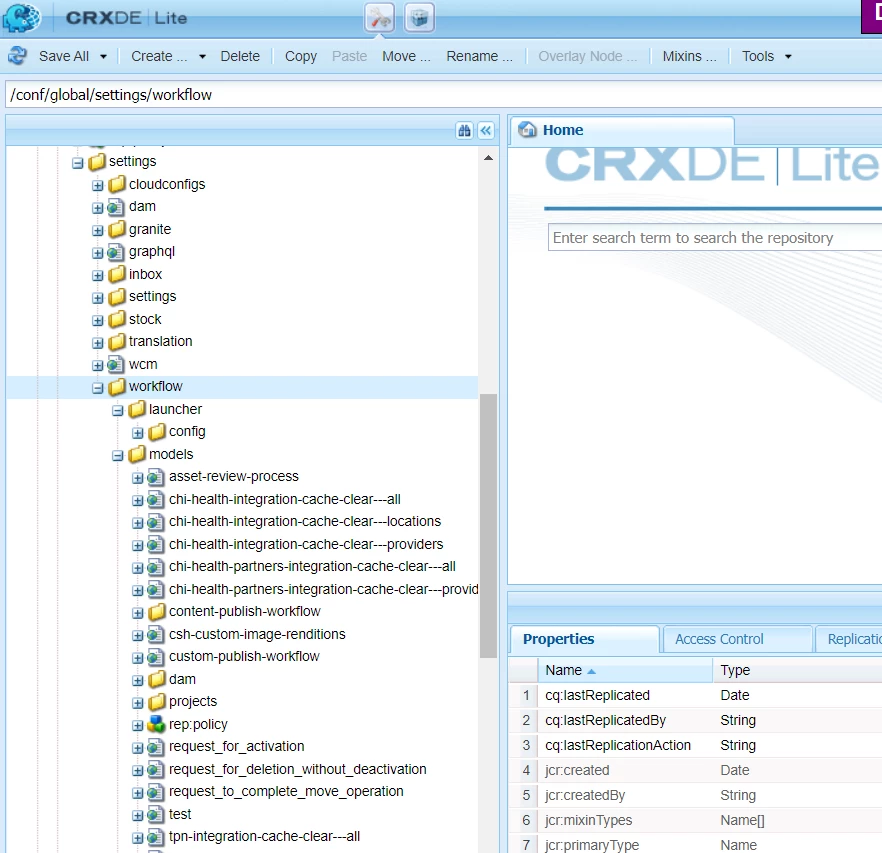The height and width of the screenshot is (853, 882).
Task: Click the binoculars search icon in tree panel
Action: click(464, 131)
